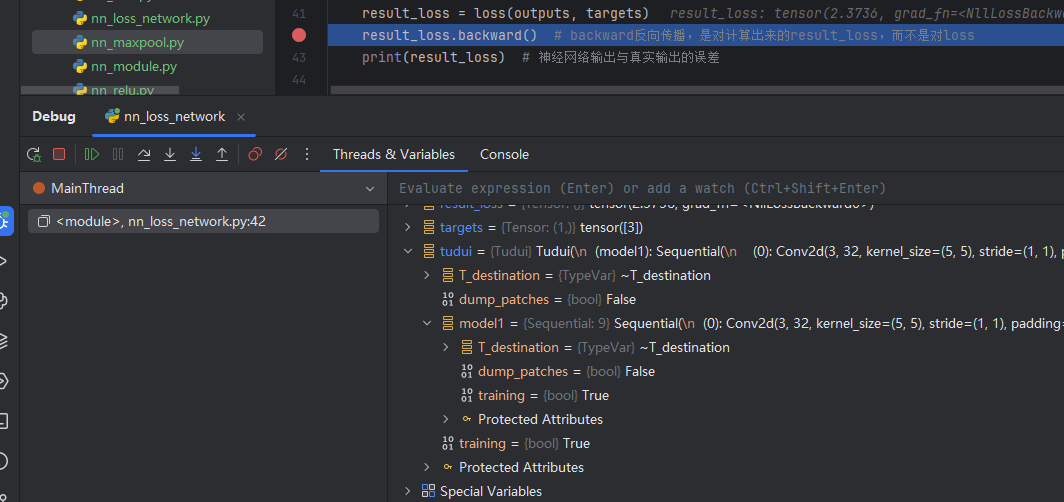
Task: Click binary icon beside training under tudui
Action: click(x=447, y=444)
